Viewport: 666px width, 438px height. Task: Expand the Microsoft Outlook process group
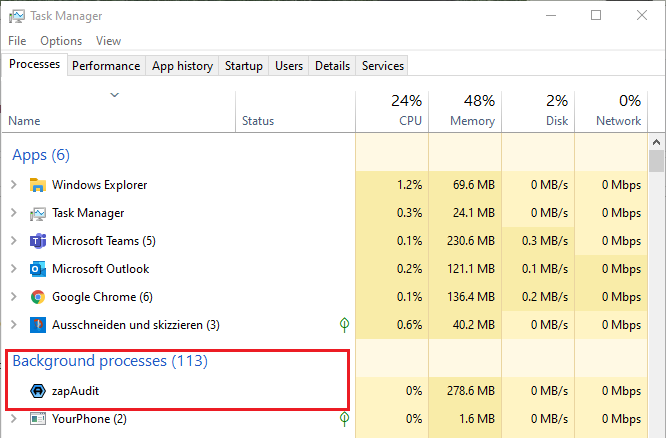tap(14, 269)
